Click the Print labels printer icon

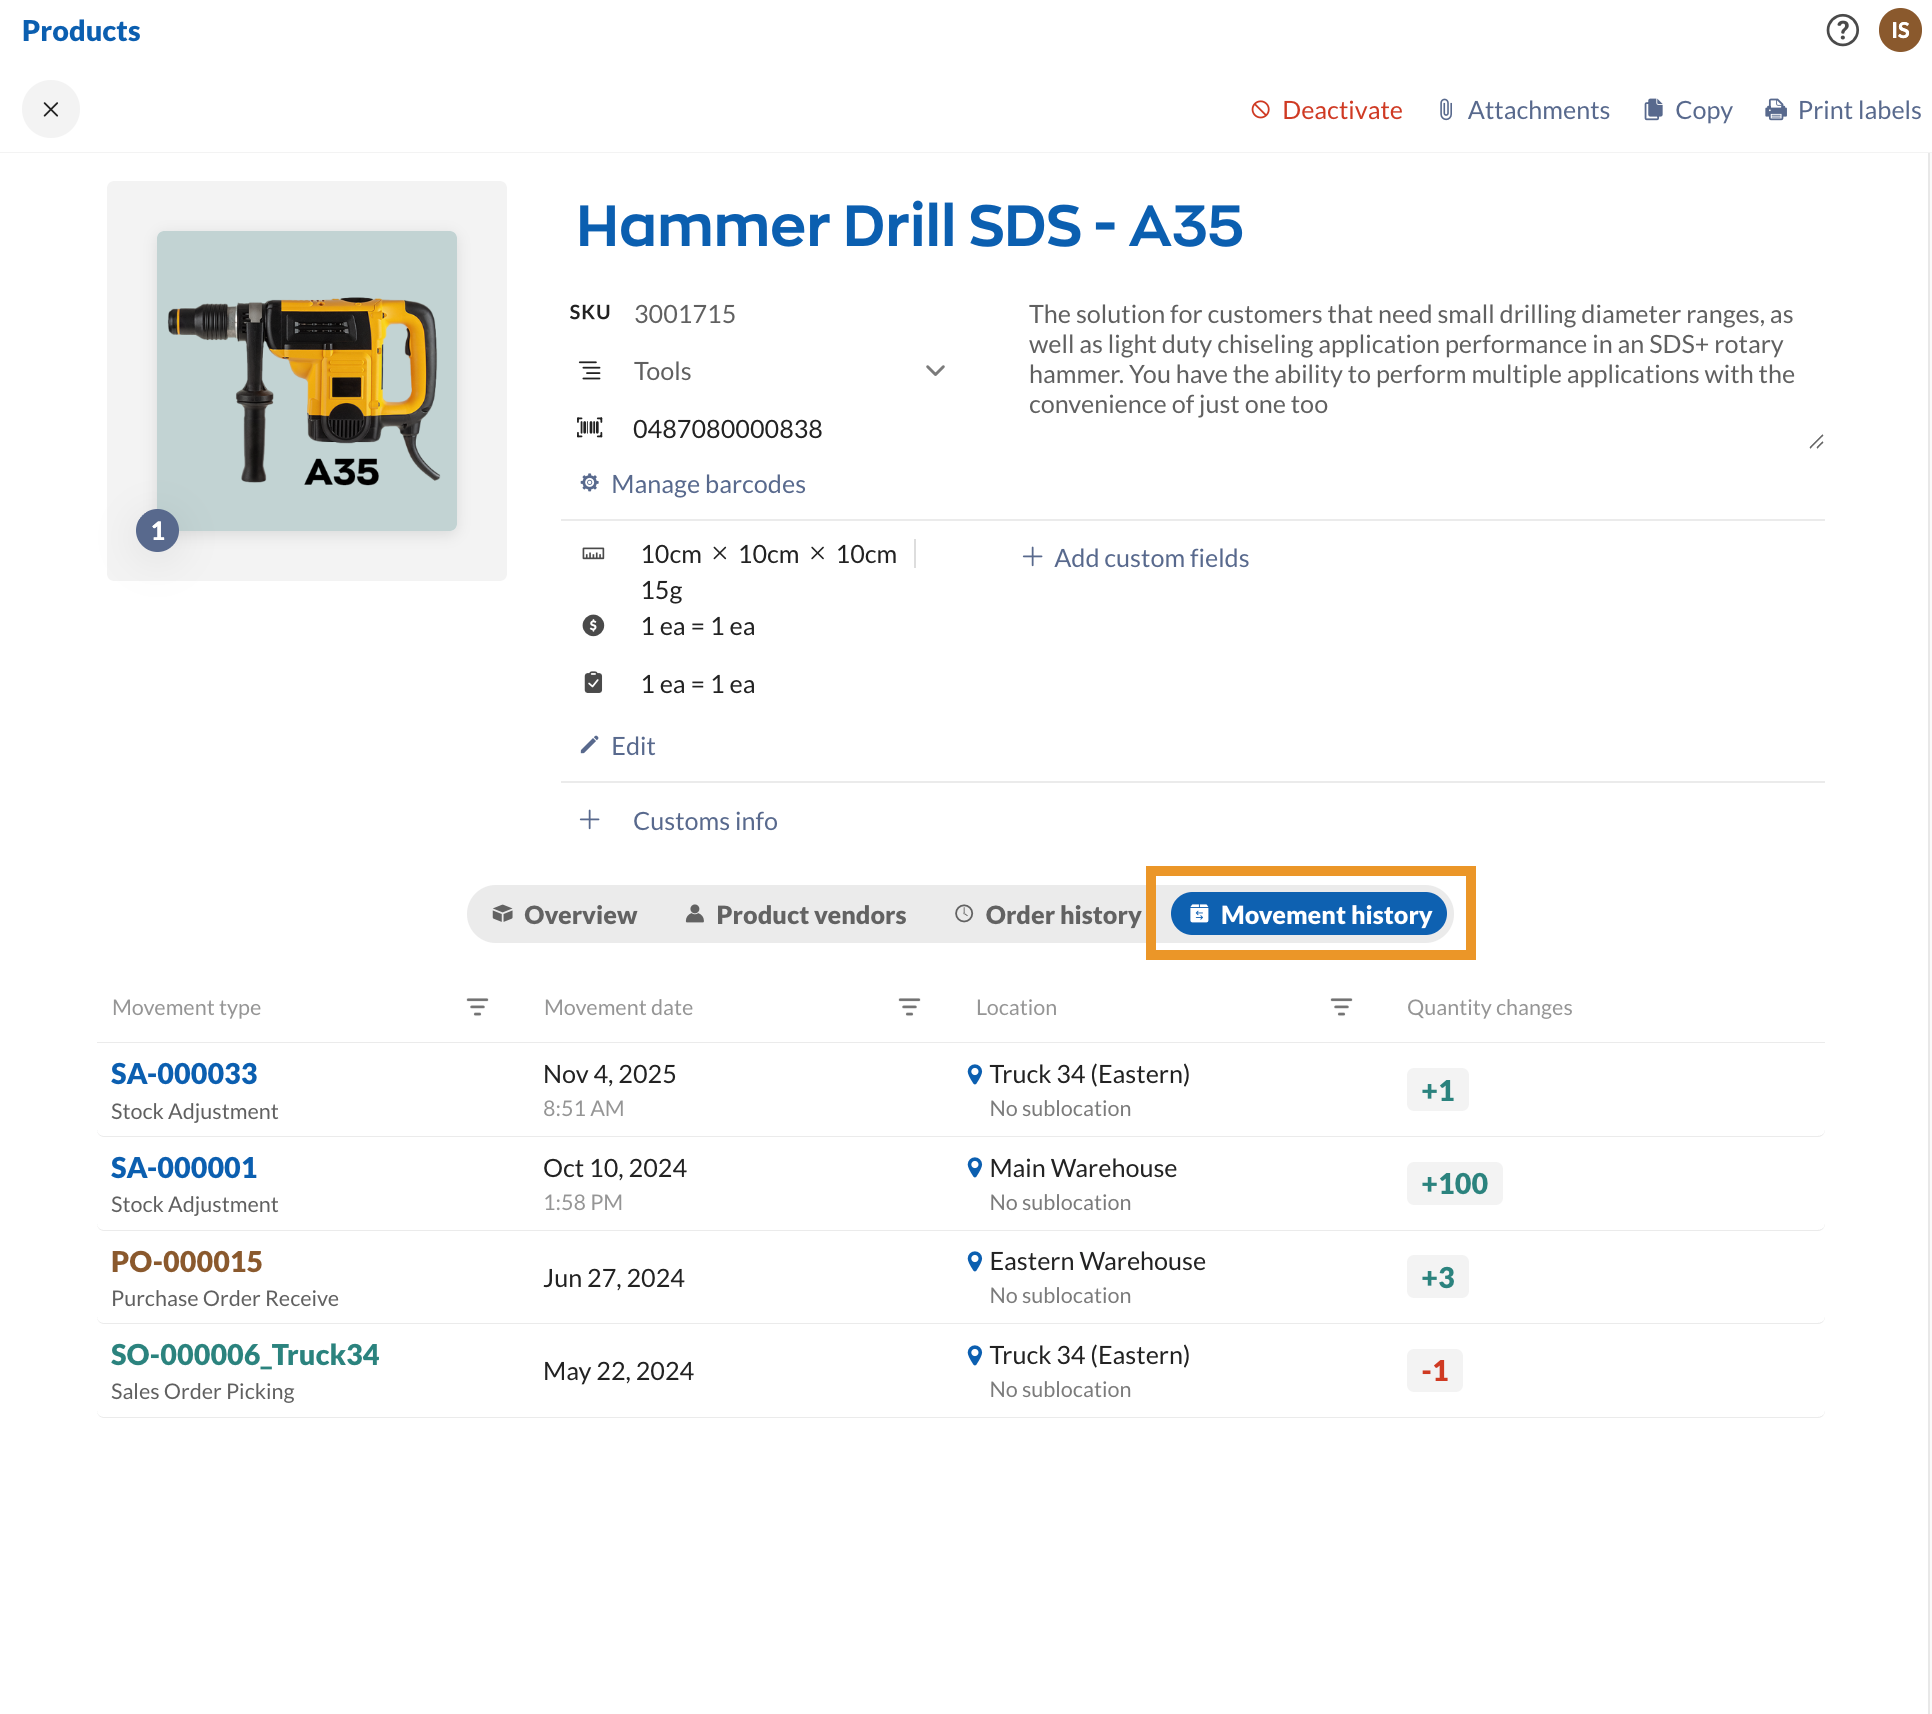[x=1776, y=110]
